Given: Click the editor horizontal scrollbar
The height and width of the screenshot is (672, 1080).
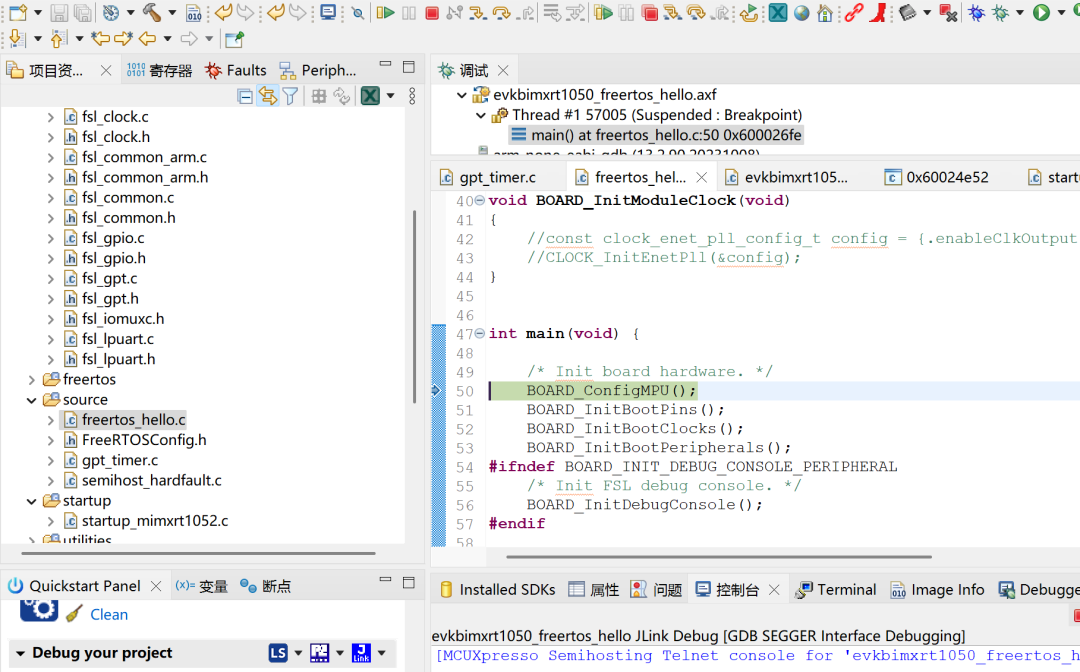Looking at the screenshot, I should [718, 556].
